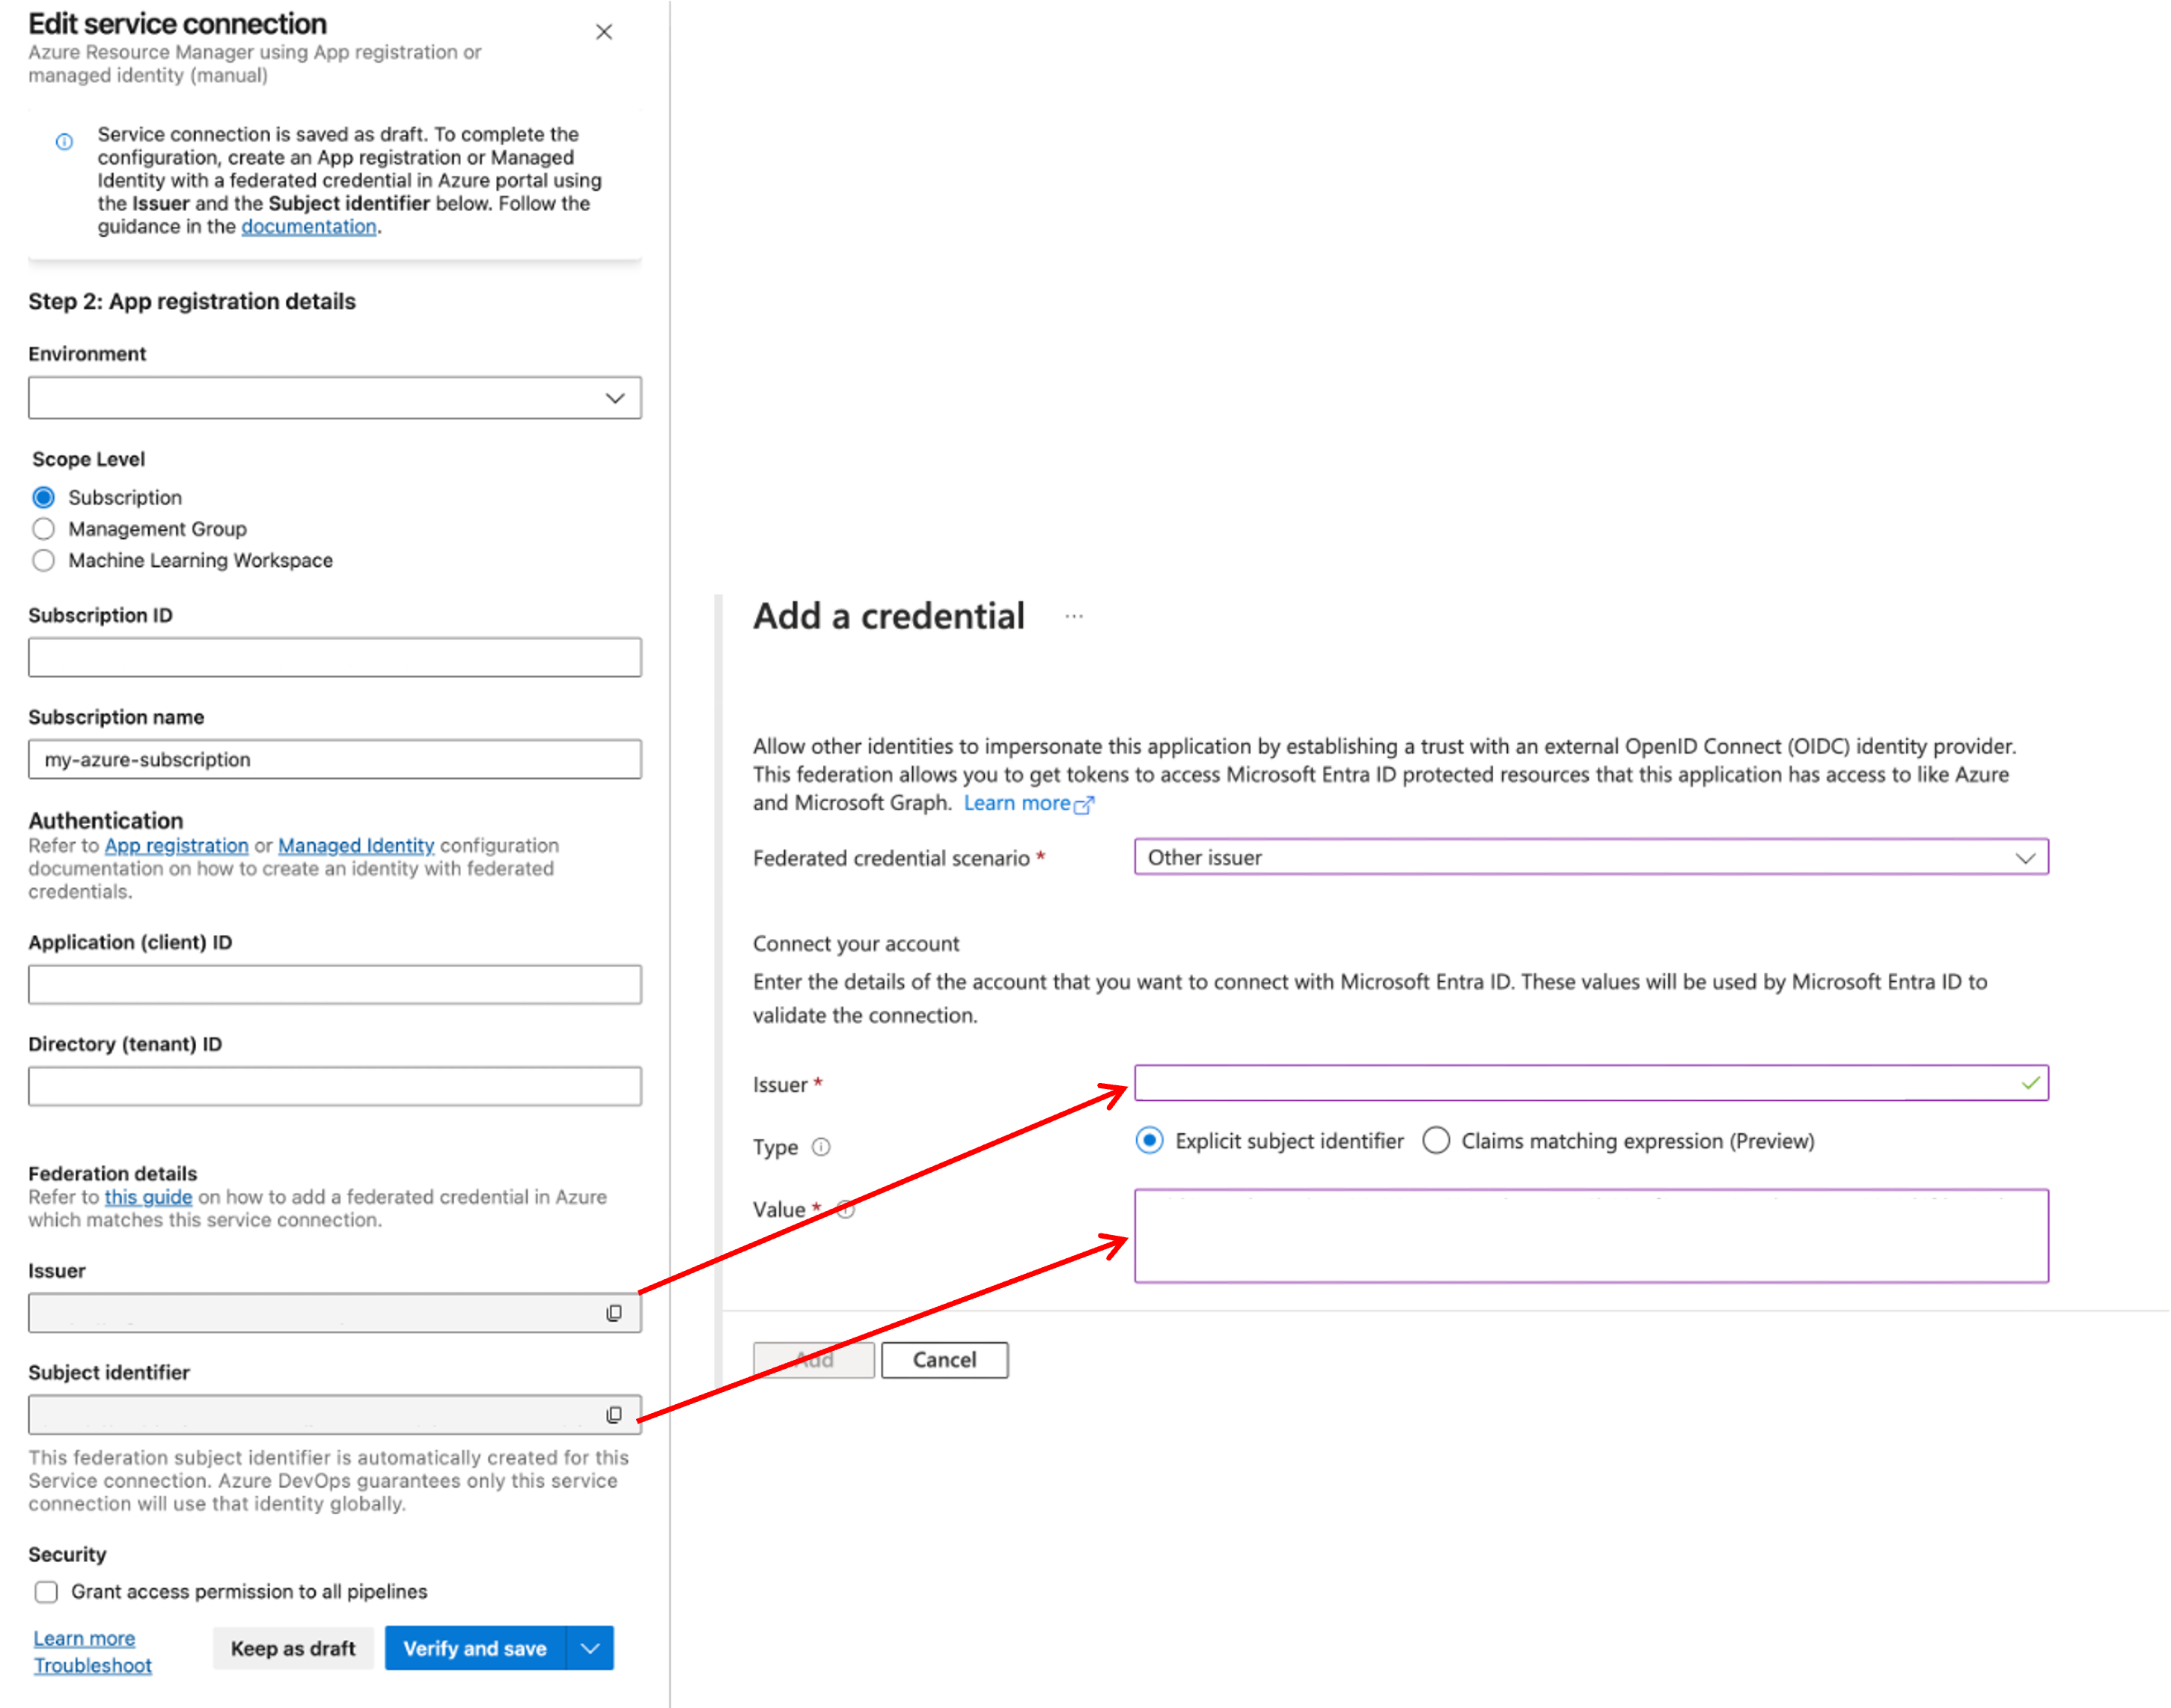Open the ellipsis menu beside Add a credential
Viewport: 2171px width, 1708px height.
[x=1073, y=617]
